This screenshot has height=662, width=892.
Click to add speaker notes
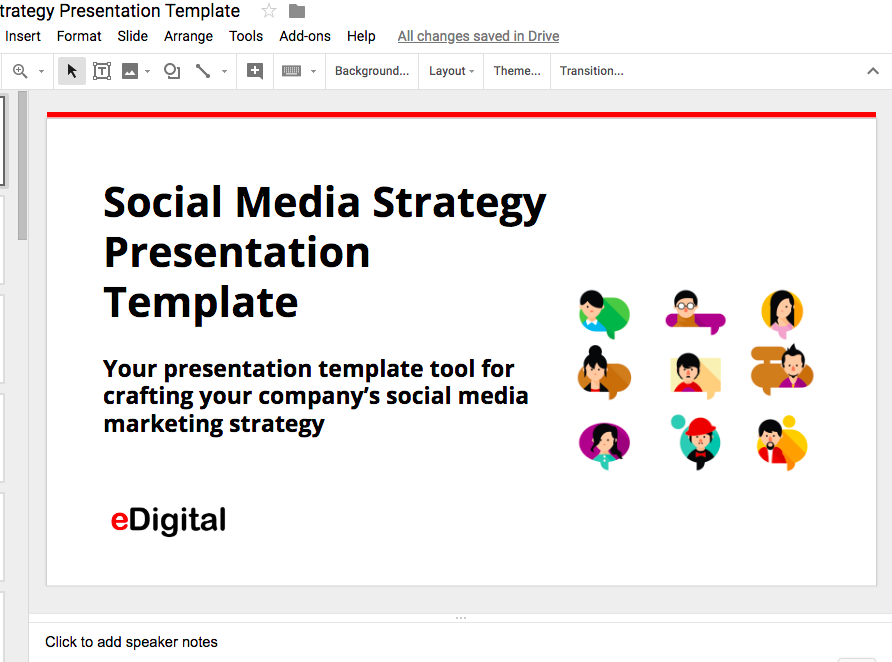[x=131, y=642]
